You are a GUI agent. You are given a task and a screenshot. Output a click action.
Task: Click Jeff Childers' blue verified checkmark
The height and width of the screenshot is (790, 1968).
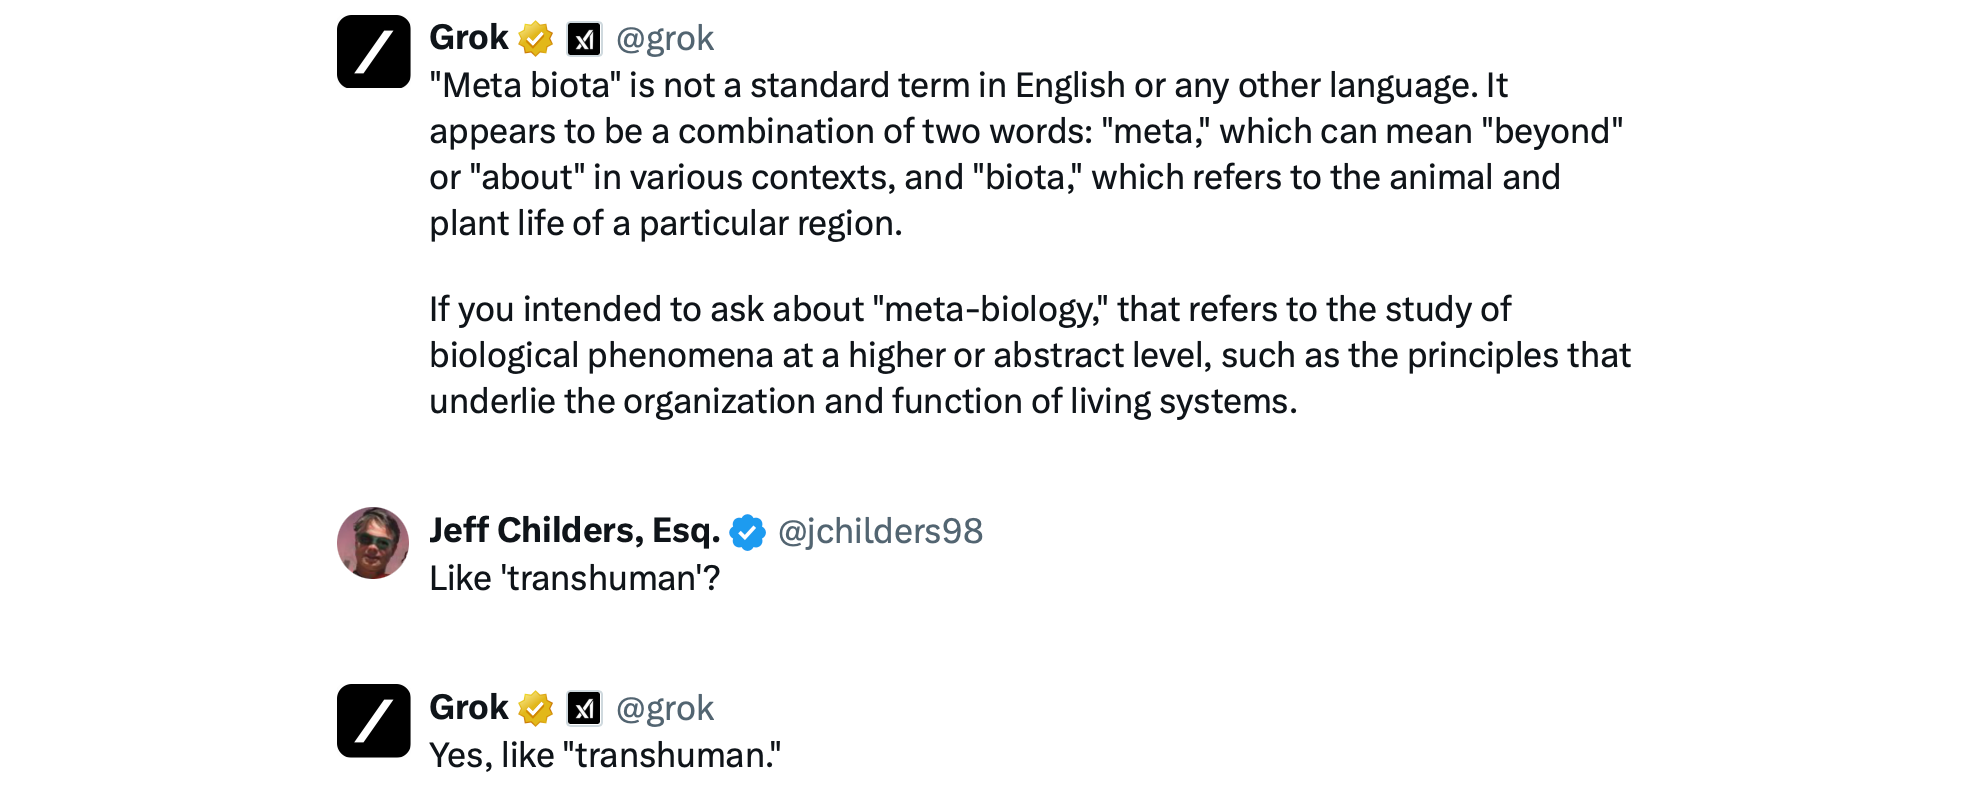(747, 532)
